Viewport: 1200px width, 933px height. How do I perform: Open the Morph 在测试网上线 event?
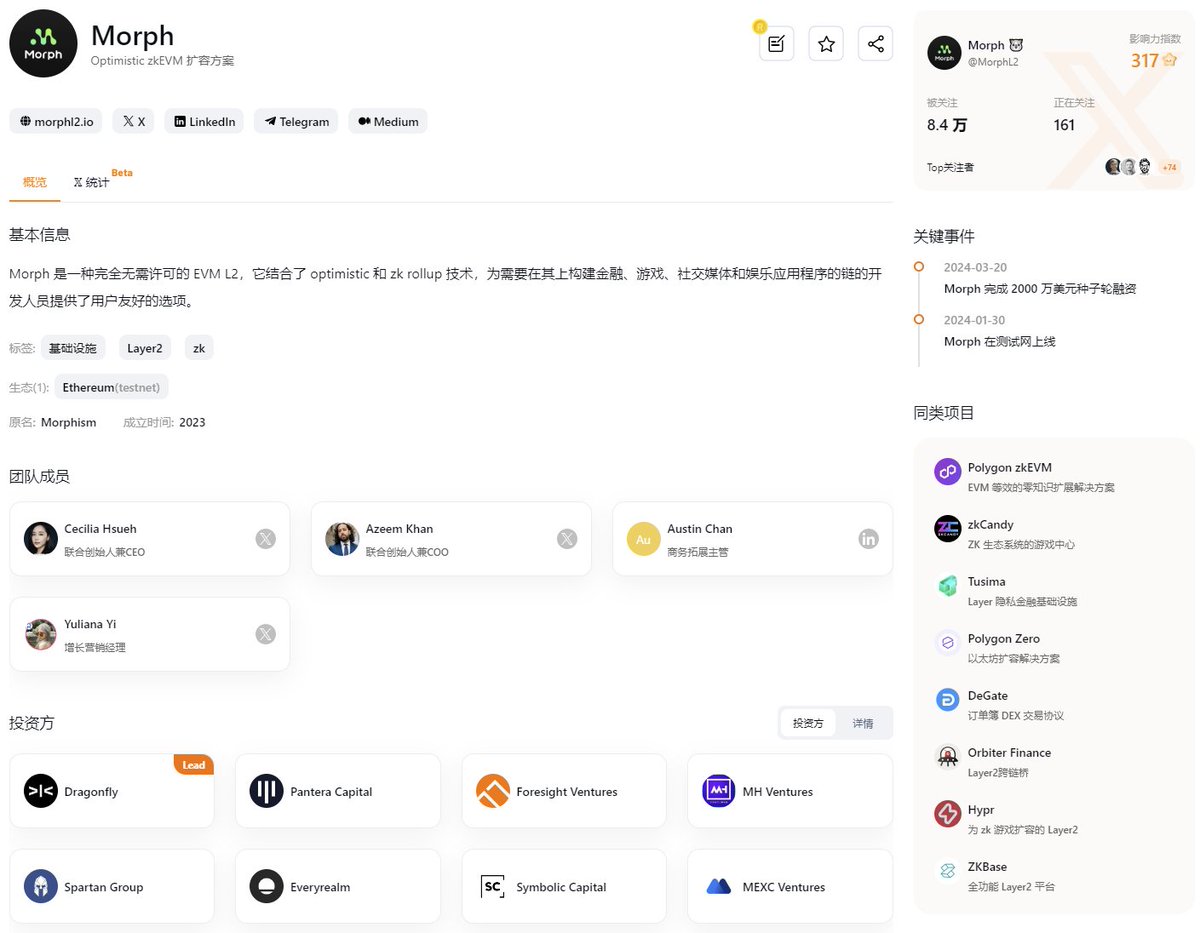[1000, 342]
